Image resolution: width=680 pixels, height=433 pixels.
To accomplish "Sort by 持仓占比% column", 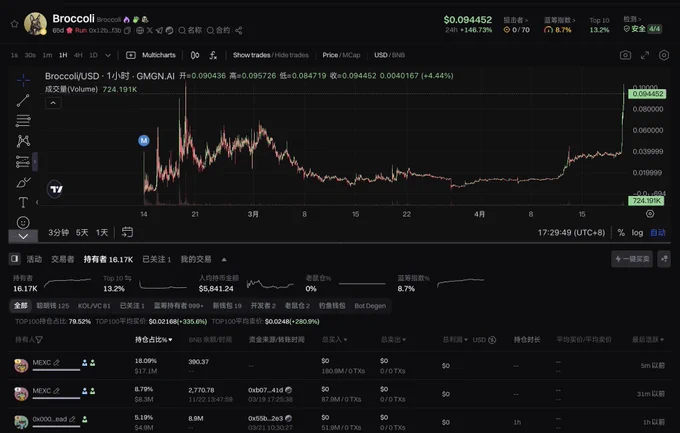I will [154, 339].
